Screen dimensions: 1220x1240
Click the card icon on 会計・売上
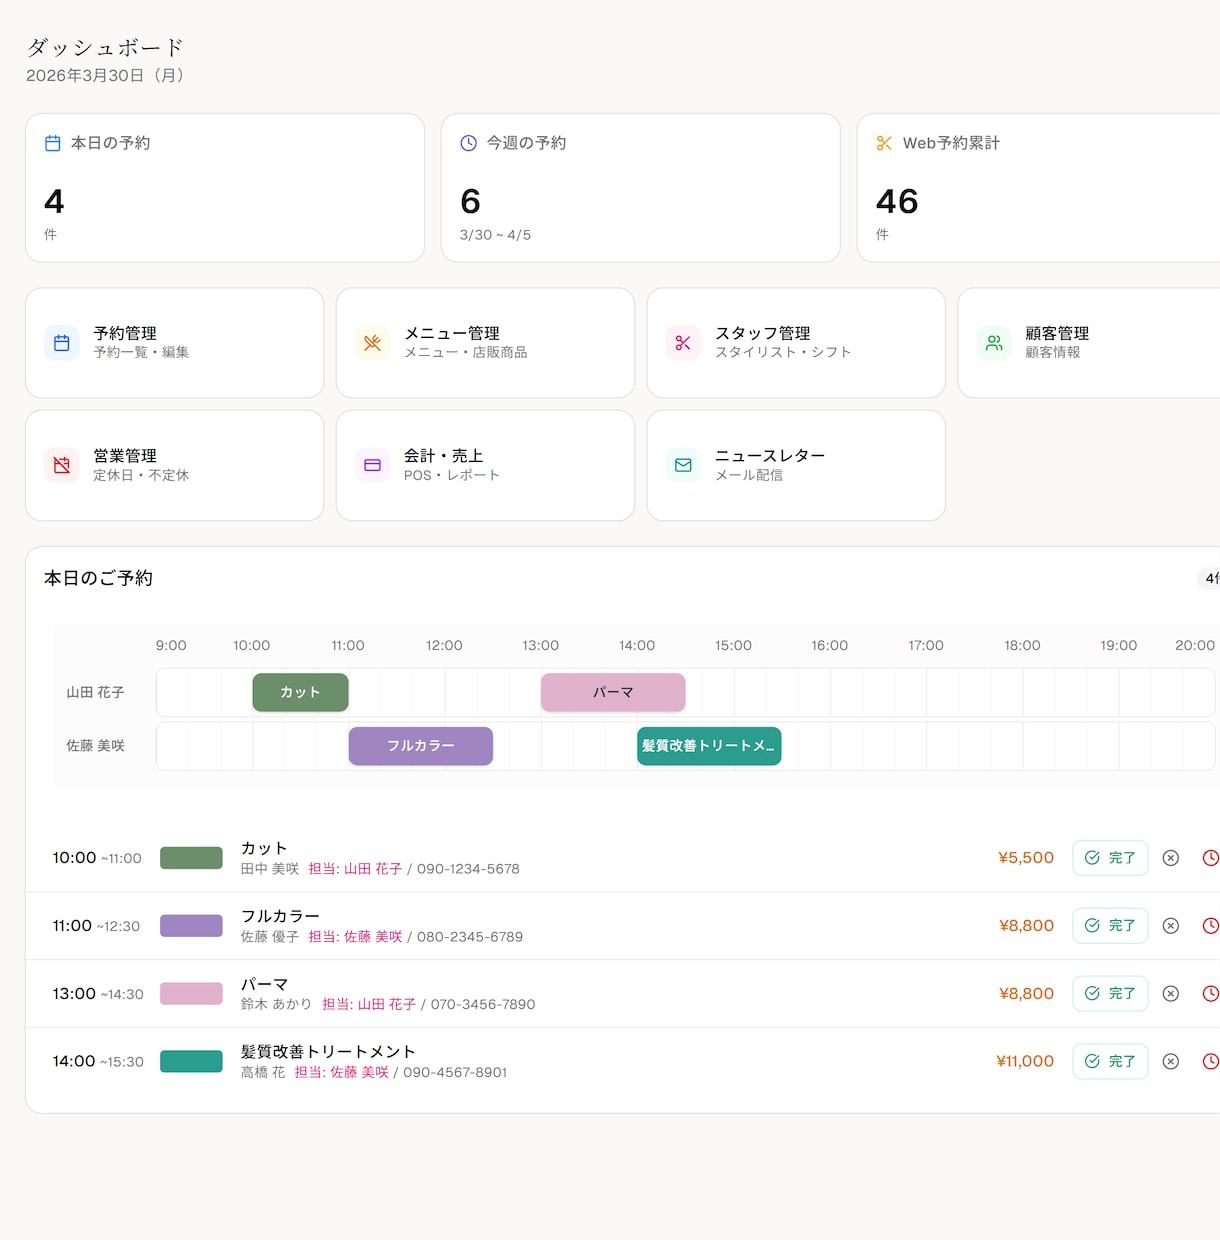pyautogui.click(x=373, y=465)
